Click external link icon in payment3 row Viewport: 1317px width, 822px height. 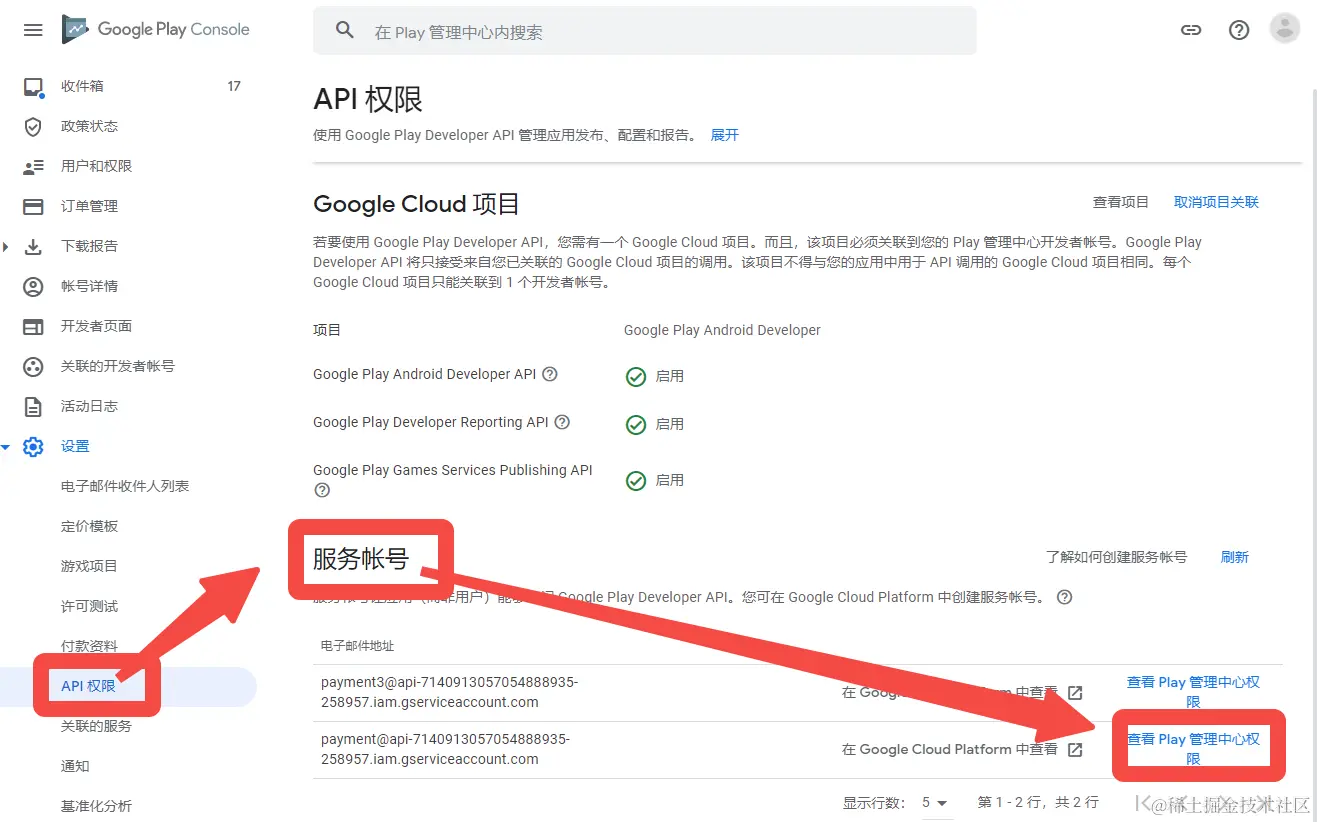click(x=1075, y=692)
